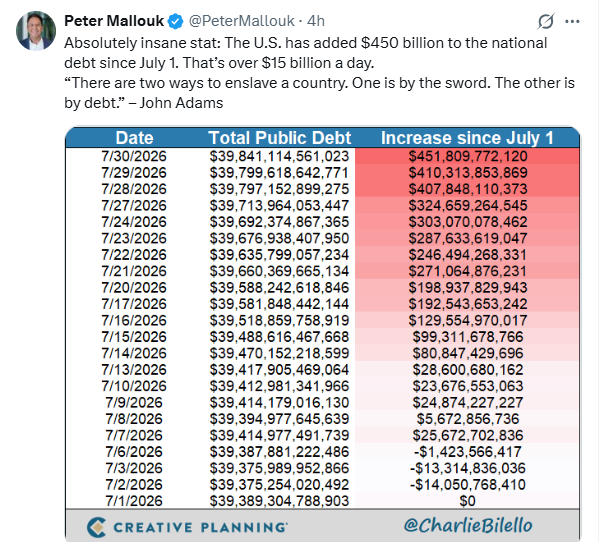Image resolution: width=600 pixels, height=542 pixels.
Task: Click the Peter Mallouk display name
Action: (114, 21)
